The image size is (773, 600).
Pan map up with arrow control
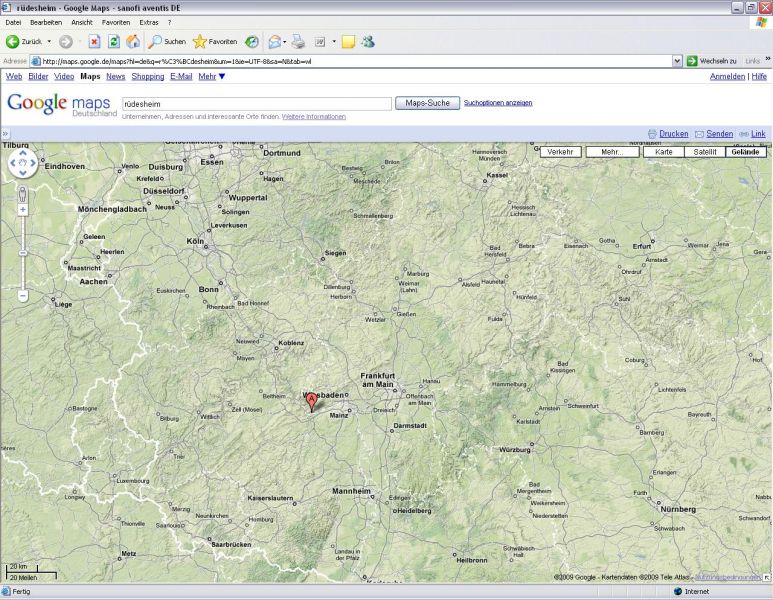[x=23, y=153]
